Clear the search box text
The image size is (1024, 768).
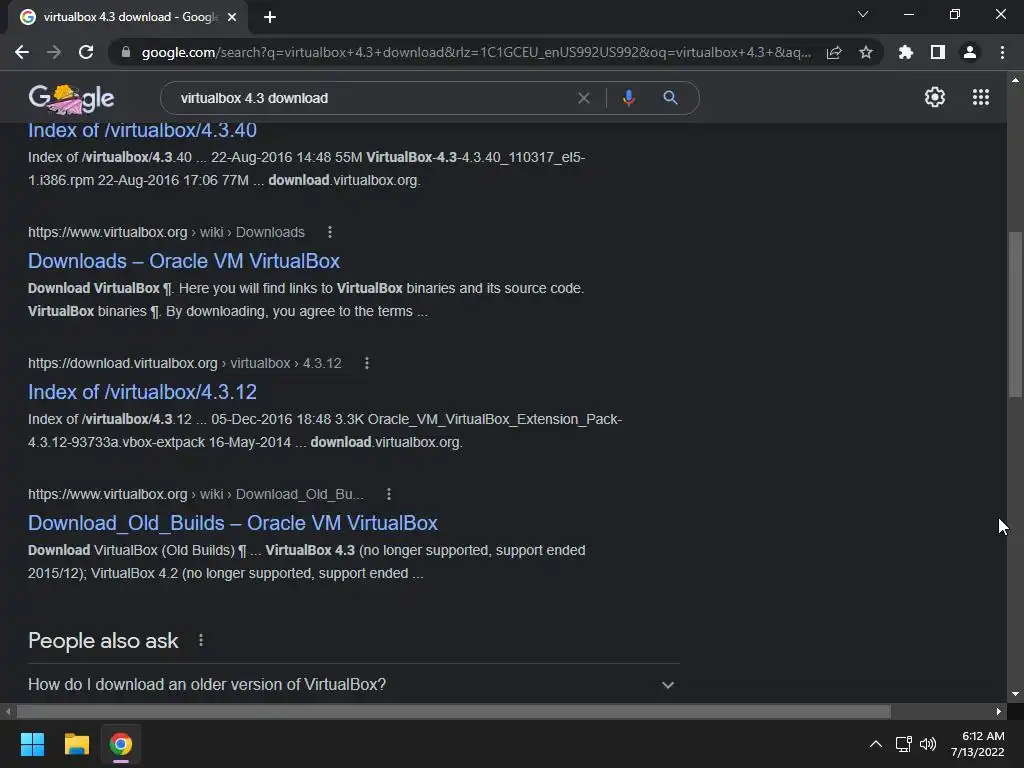(x=584, y=98)
